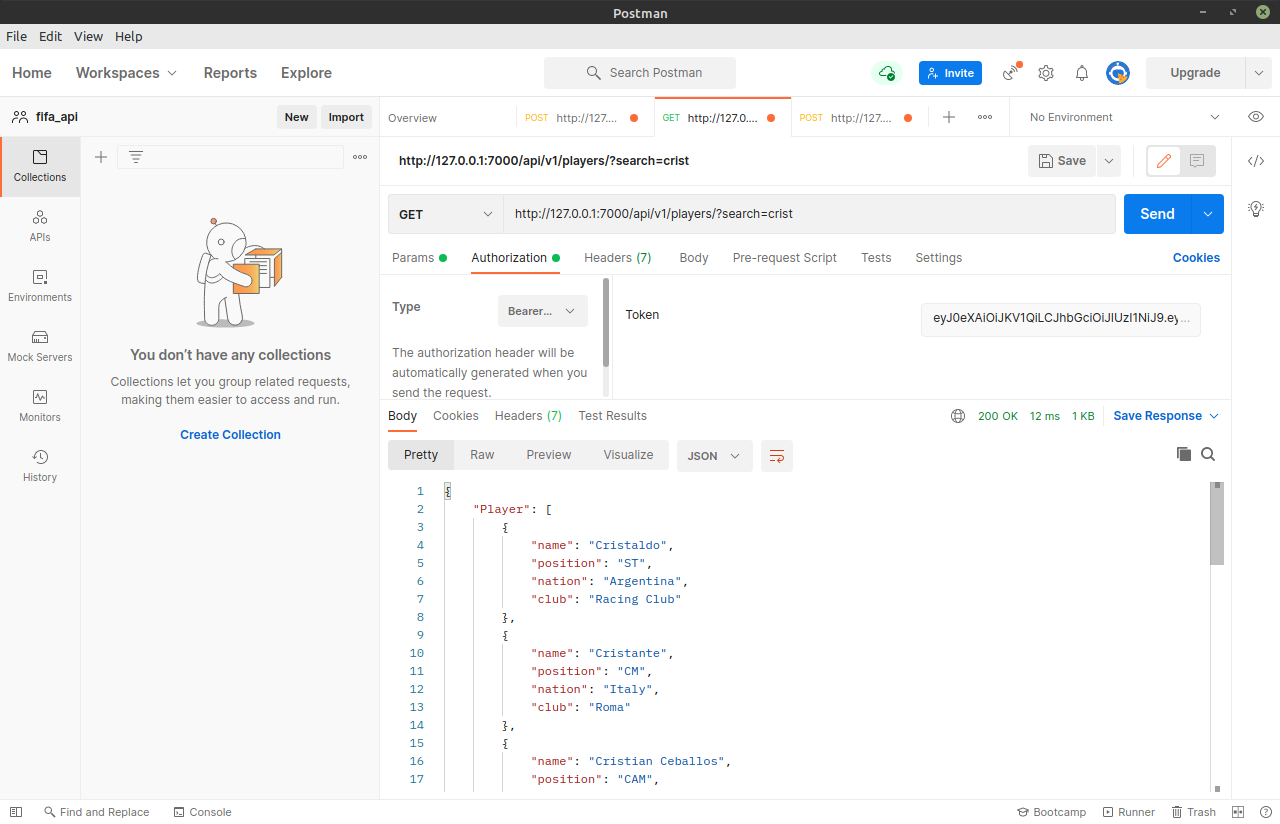Switch to the Raw response view
This screenshot has height=824, width=1280.
482,455
